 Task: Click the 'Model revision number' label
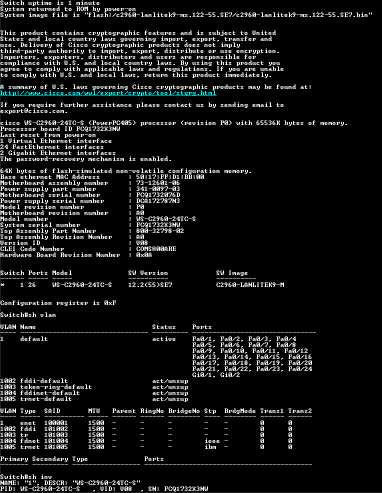point(42,207)
